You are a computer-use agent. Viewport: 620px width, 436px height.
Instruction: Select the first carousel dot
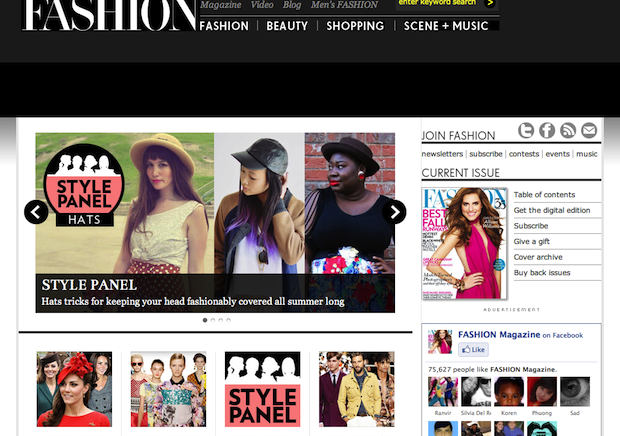point(205,320)
